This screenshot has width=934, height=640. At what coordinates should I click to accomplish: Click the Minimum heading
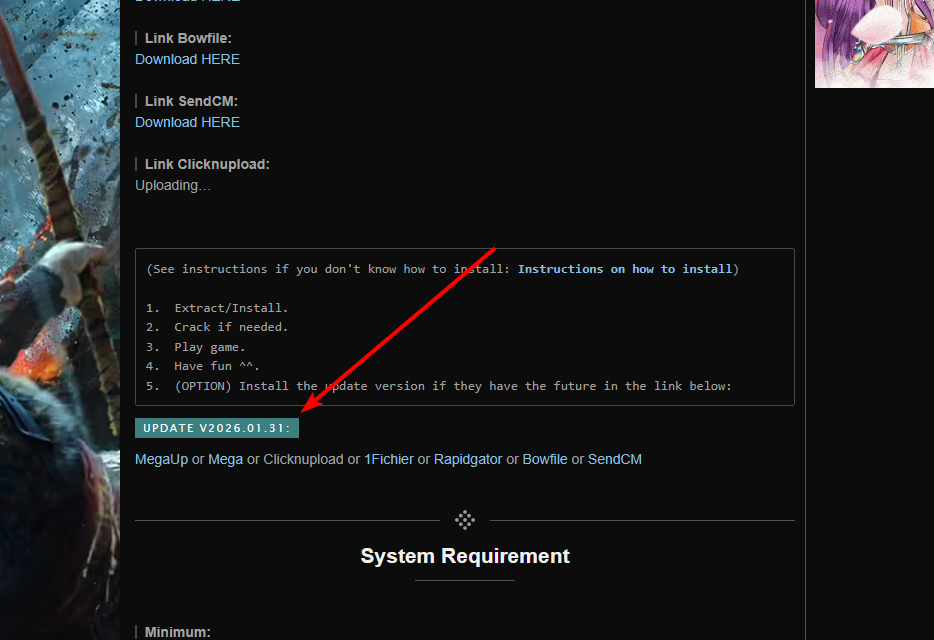click(178, 632)
